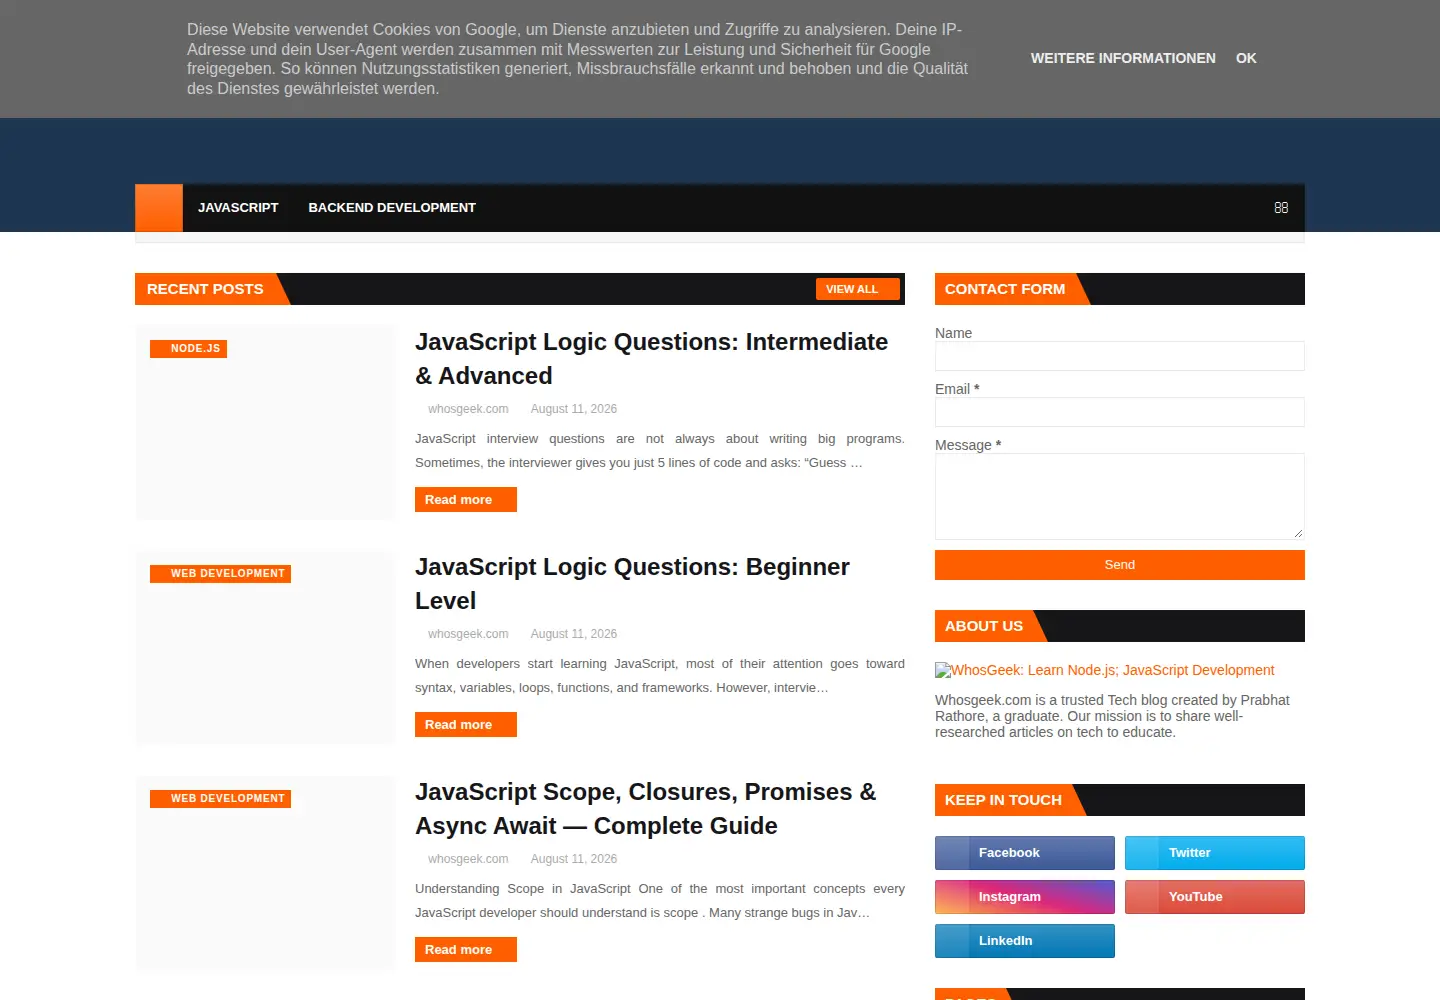The width and height of the screenshot is (1440, 1000).
Task: Accept cookies with the OK button
Action: [1246, 58]
